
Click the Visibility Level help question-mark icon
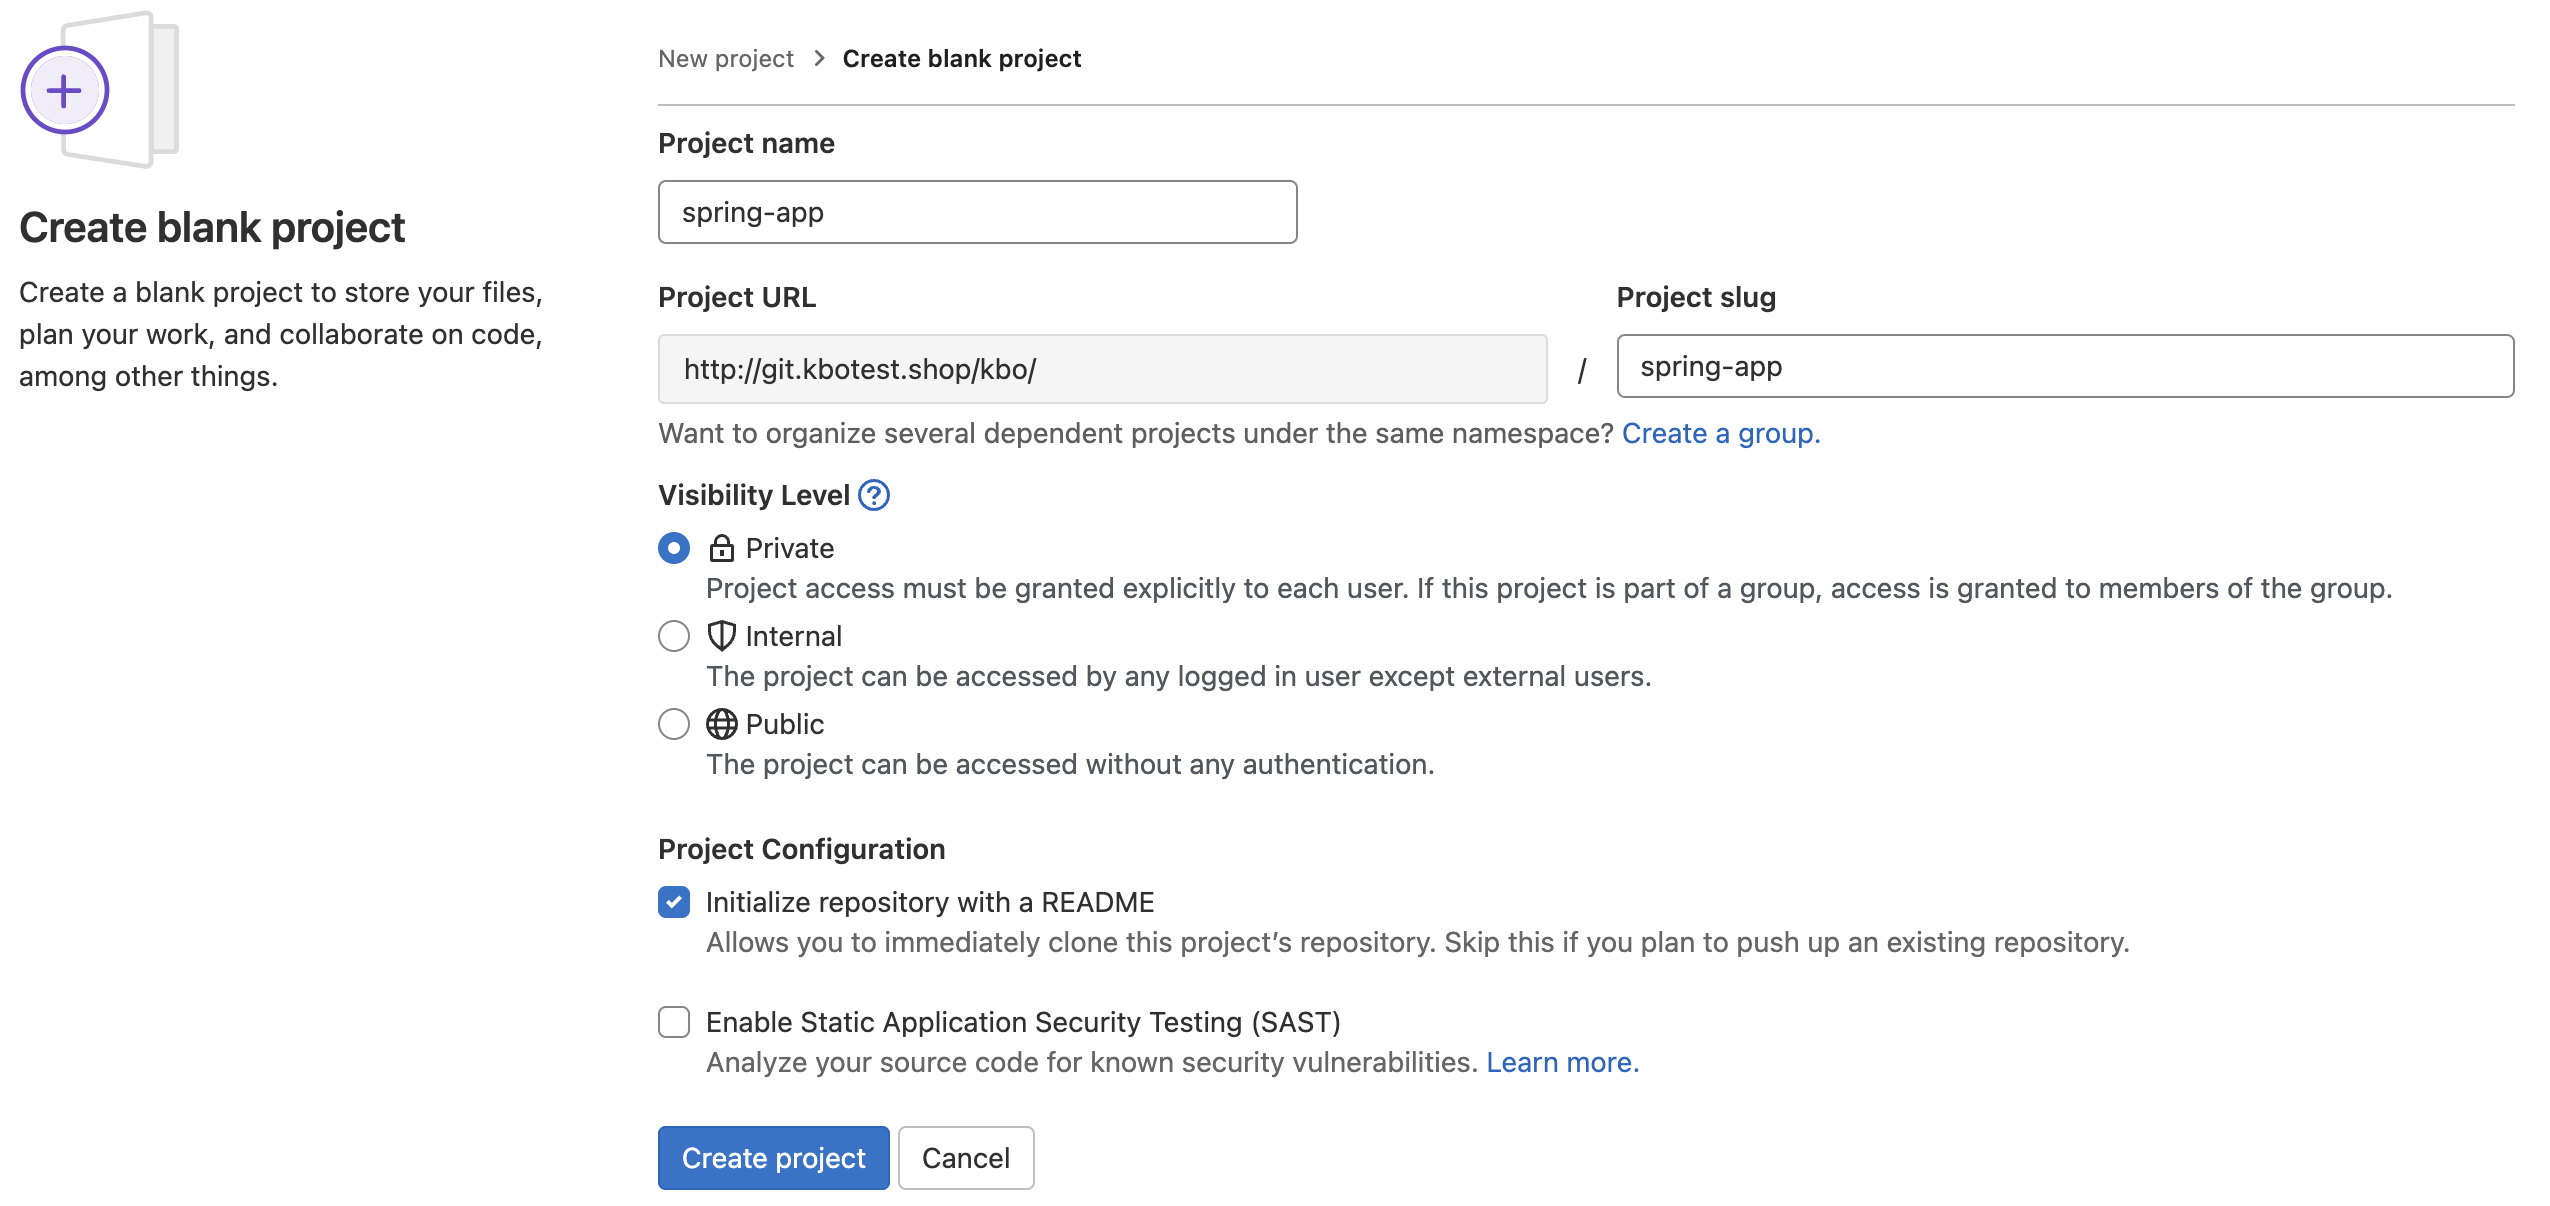(873, 495)
